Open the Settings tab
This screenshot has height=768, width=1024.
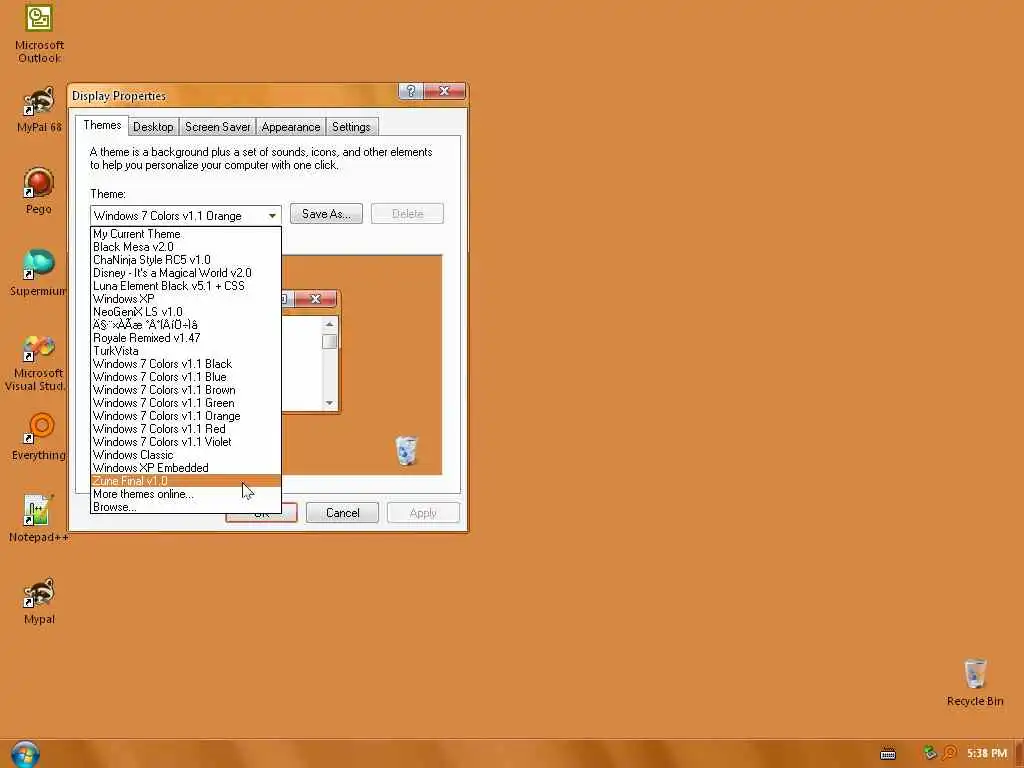351,127
